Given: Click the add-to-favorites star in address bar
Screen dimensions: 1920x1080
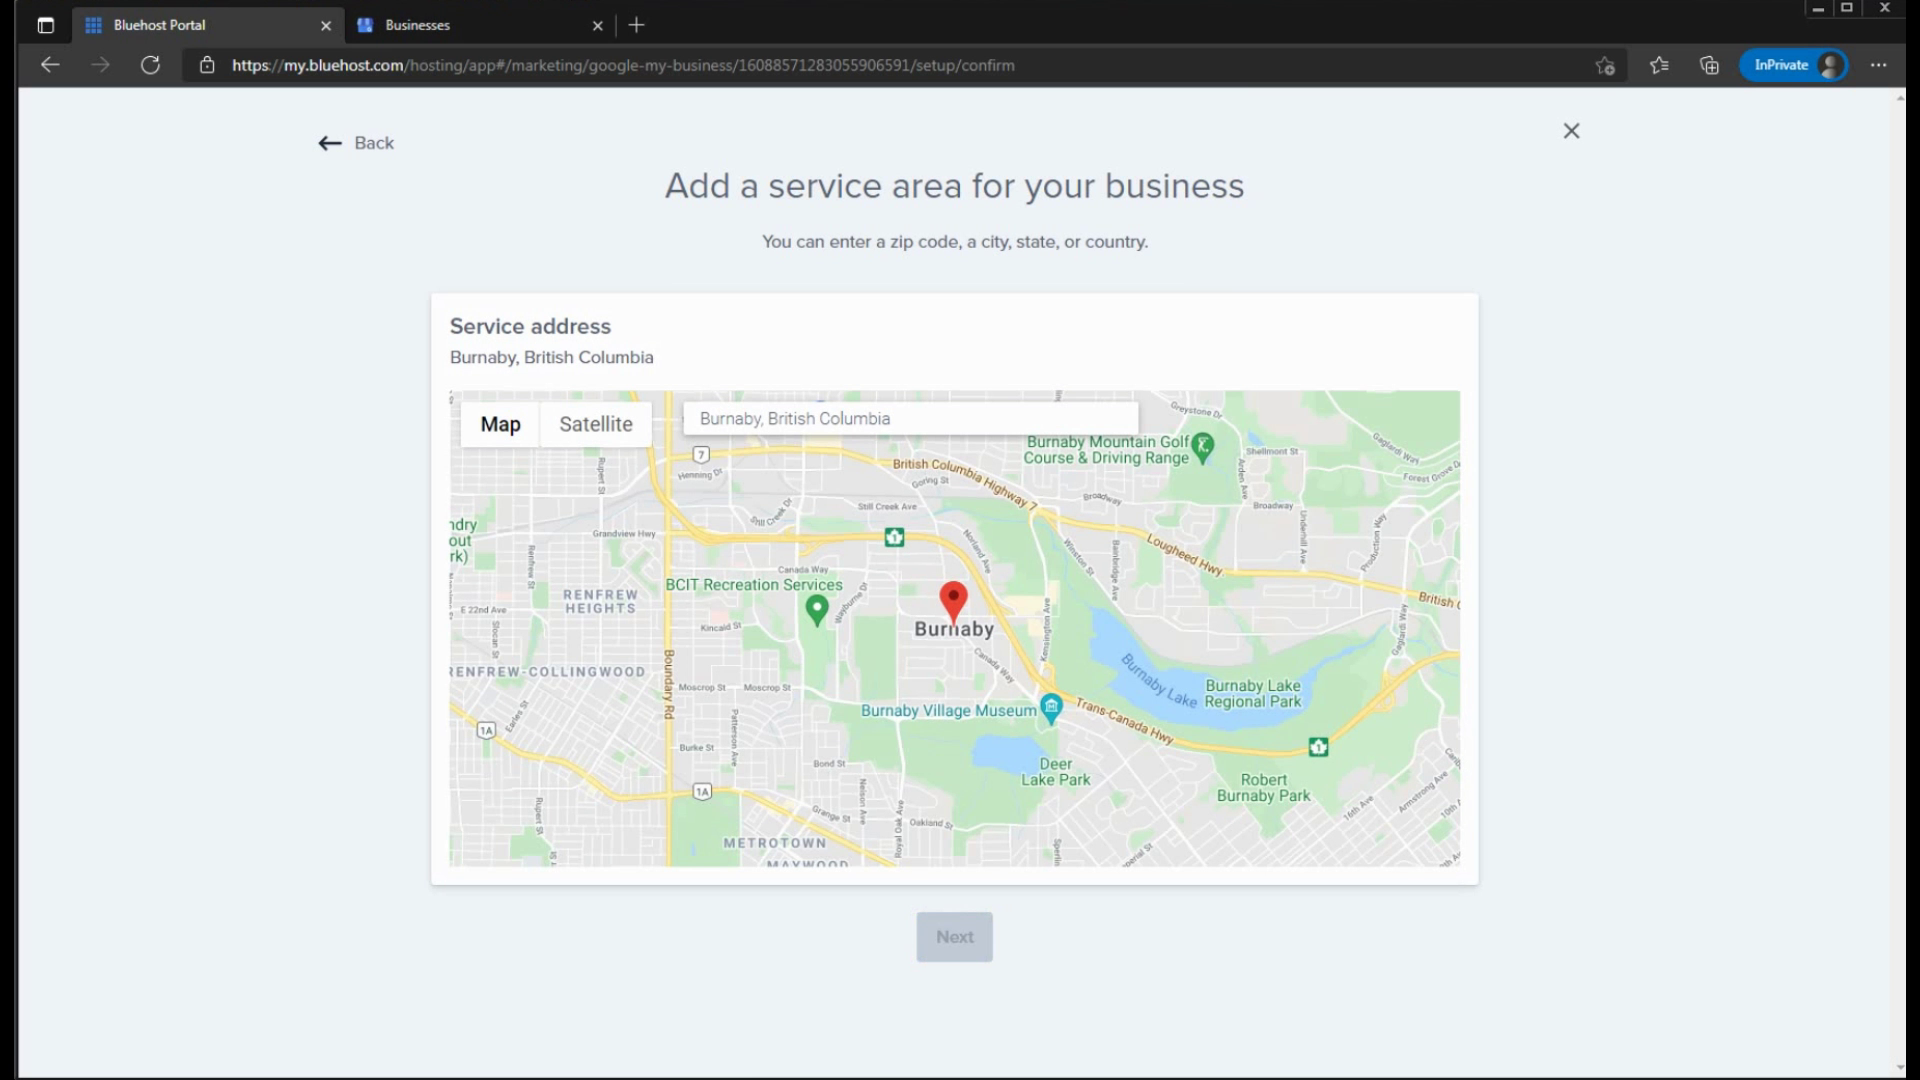Looking at the screenshot, I should tap(1605, 65).
